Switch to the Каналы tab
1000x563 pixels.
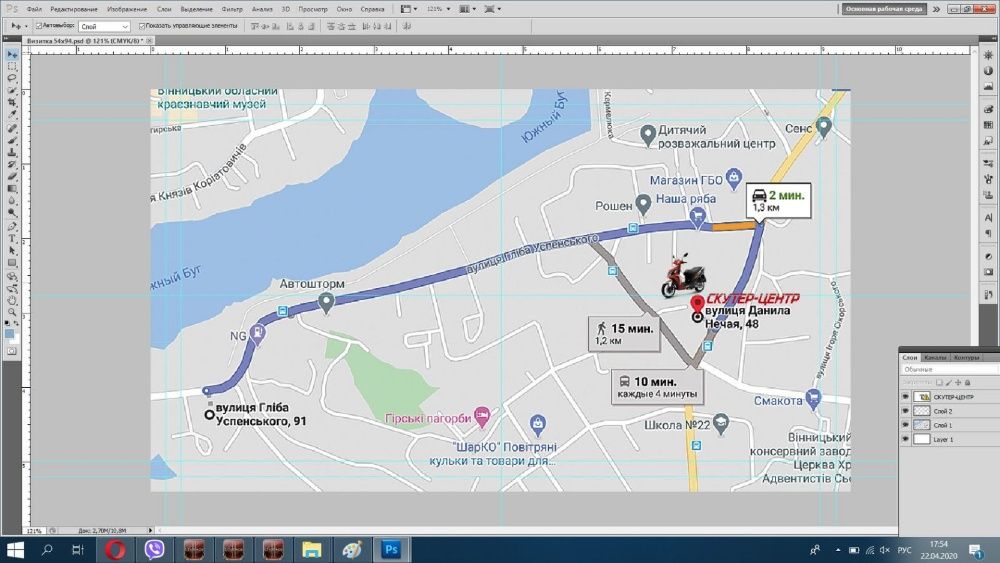tap(936, 358)
